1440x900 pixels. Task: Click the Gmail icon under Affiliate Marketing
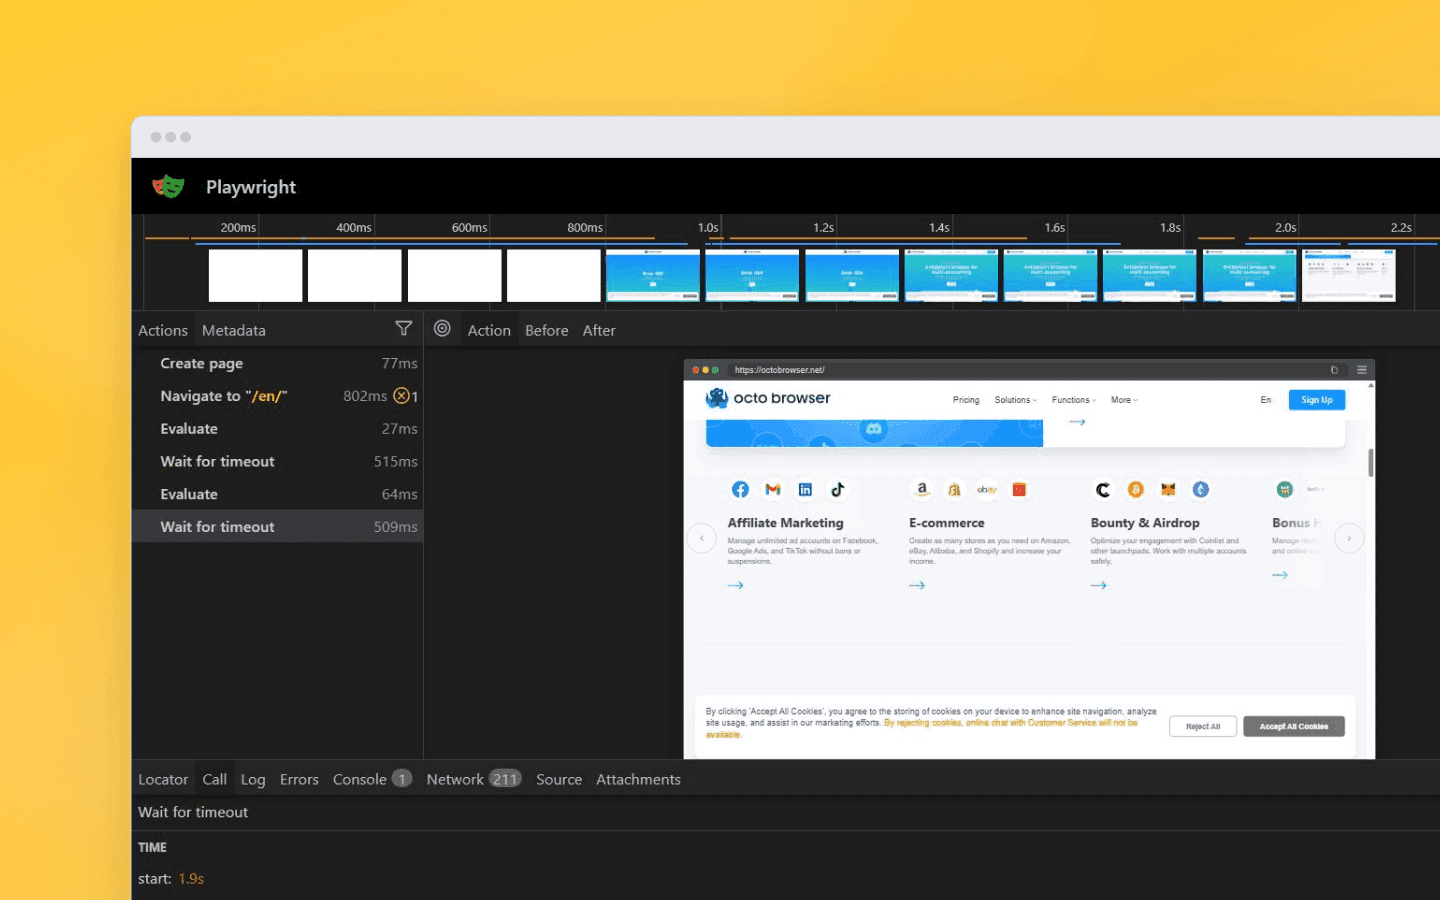[x=772, y=489]
